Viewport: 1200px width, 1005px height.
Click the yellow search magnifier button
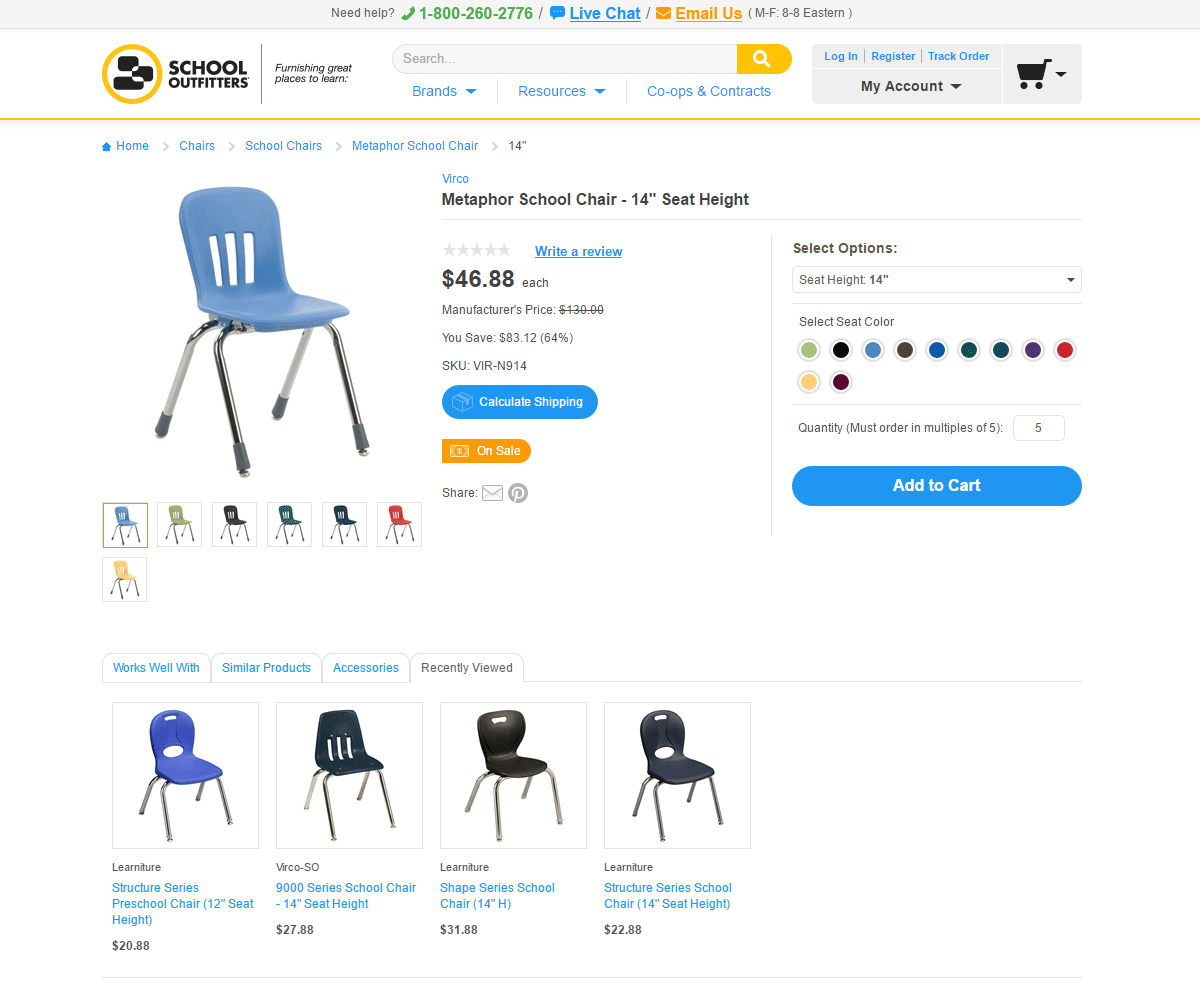coord(764,59)
